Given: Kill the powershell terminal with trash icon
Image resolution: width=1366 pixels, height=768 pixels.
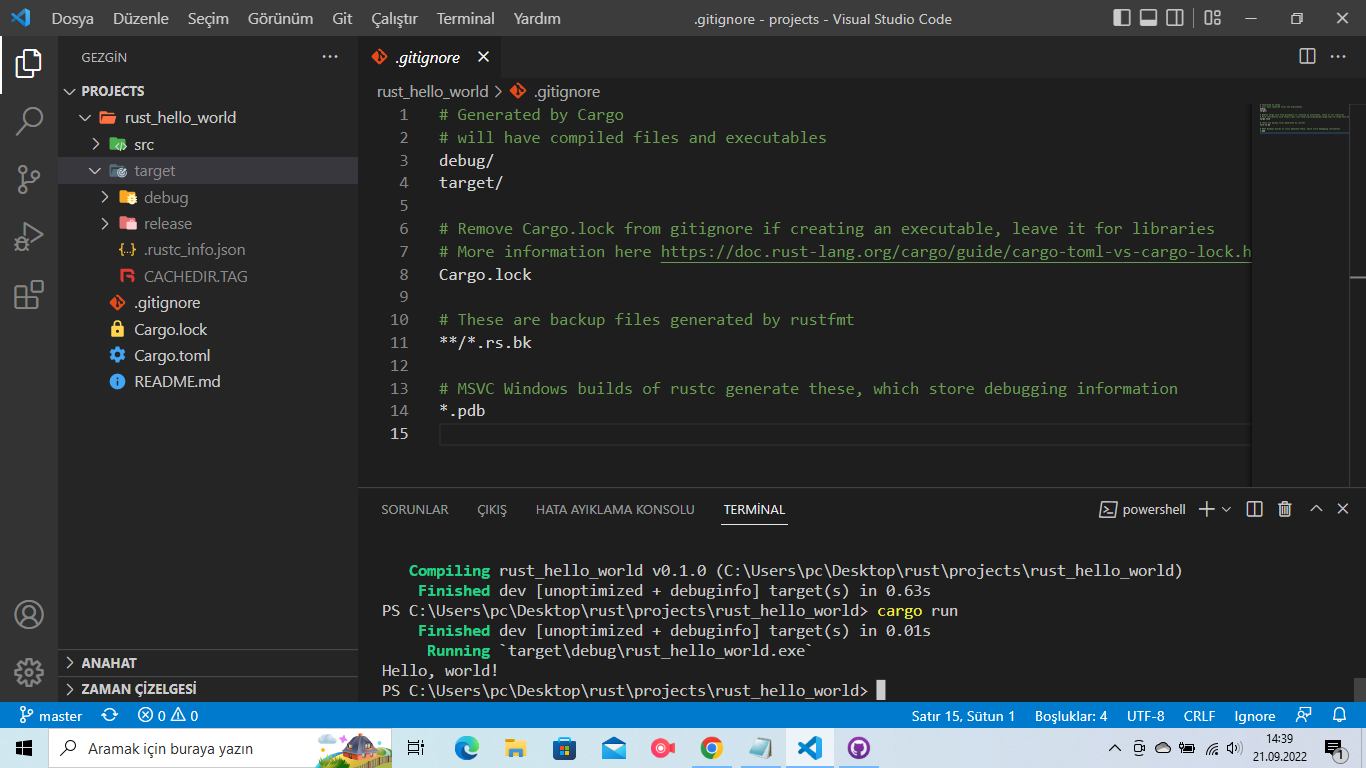Looking at the screenshot, I should tap(1285, 509).
